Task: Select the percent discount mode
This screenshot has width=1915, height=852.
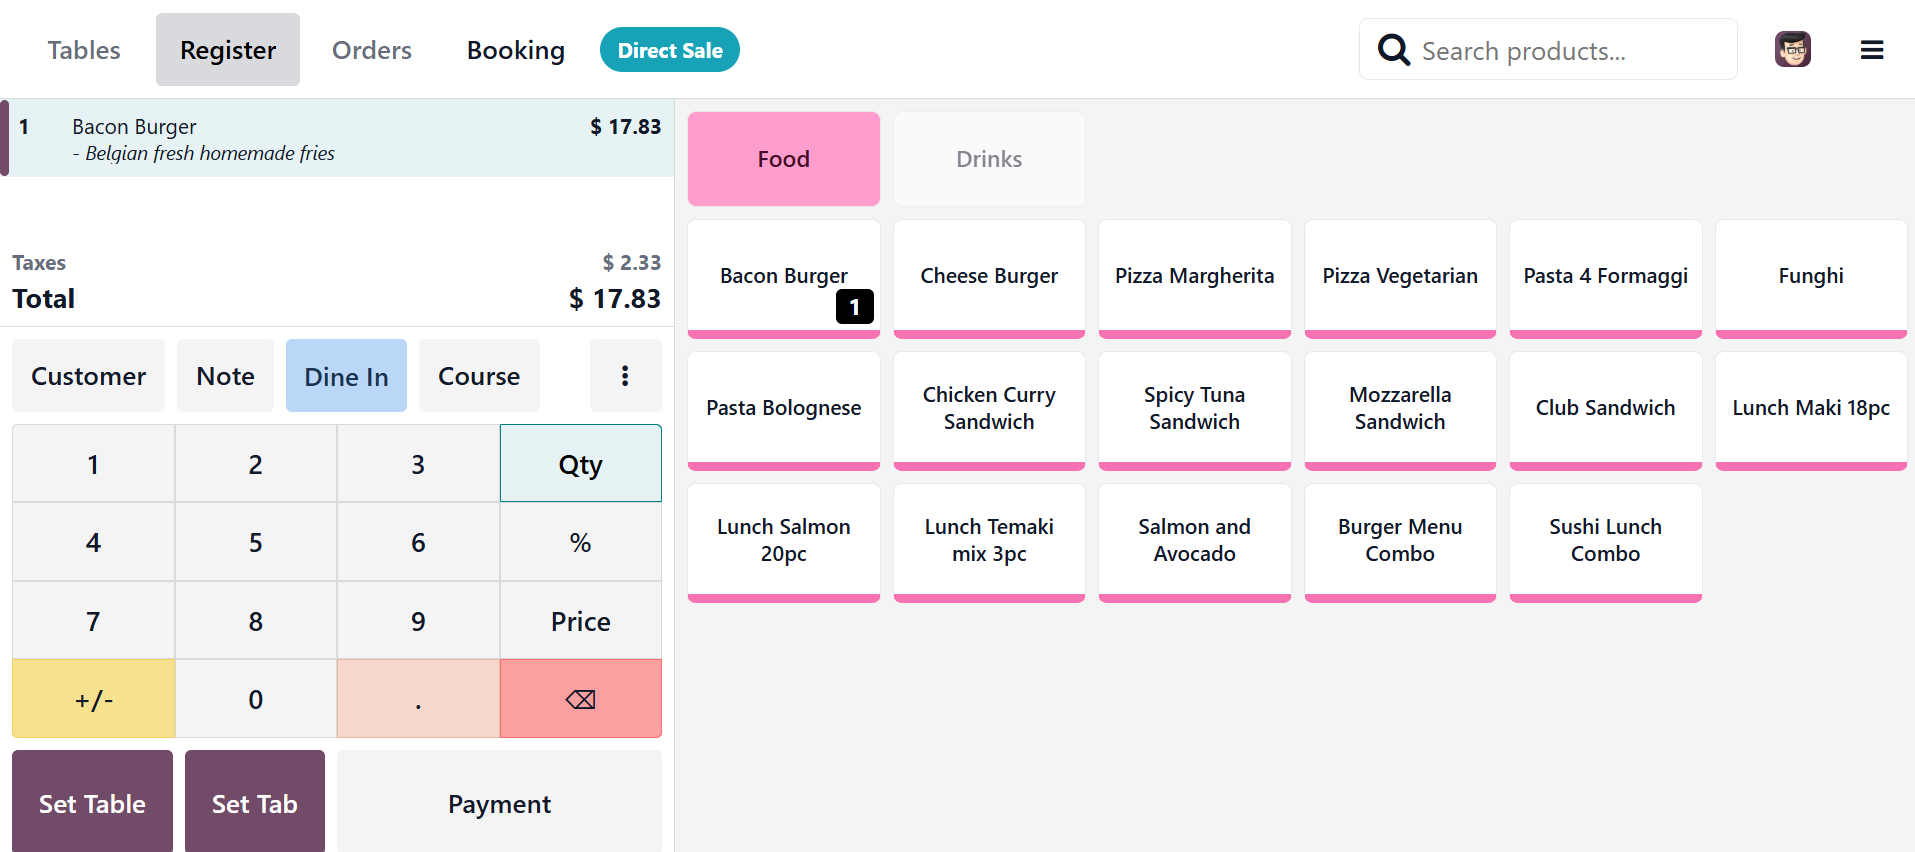Action: [x=580, y=542]
